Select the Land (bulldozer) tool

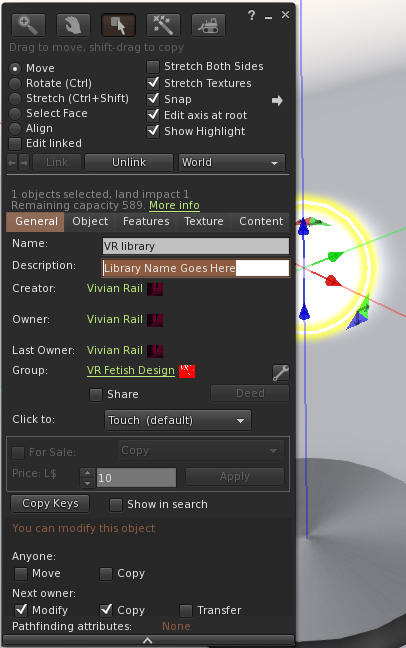[x=208, y=25]
